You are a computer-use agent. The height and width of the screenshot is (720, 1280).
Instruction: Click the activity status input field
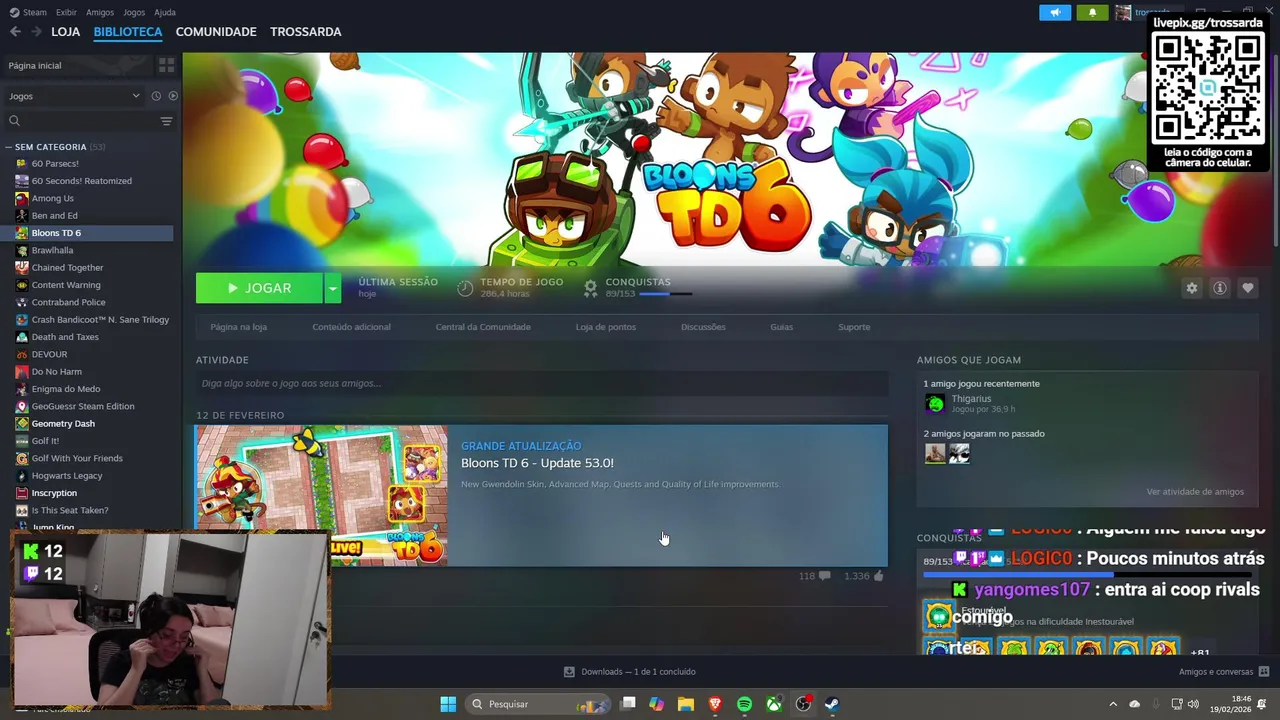coord(542,383)
